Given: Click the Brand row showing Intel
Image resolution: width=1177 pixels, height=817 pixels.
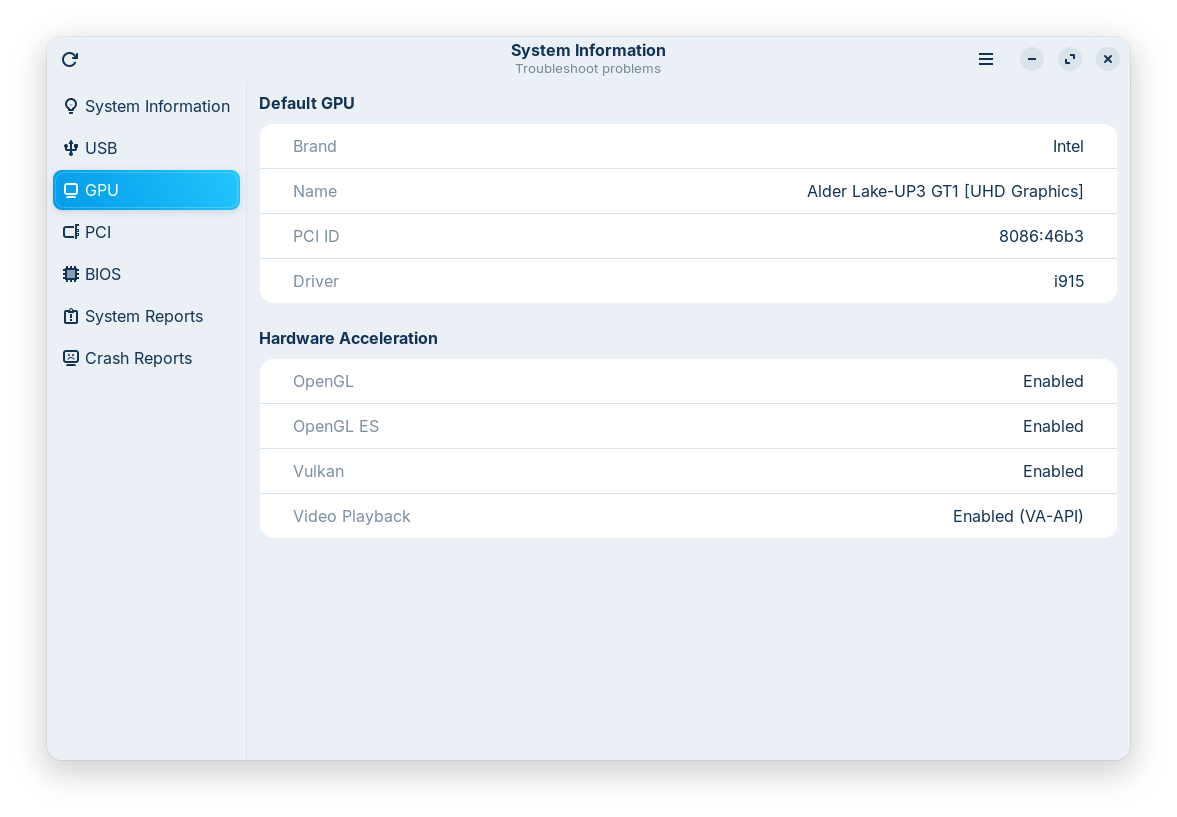Looking at the screenshot, I should [688, 147].
